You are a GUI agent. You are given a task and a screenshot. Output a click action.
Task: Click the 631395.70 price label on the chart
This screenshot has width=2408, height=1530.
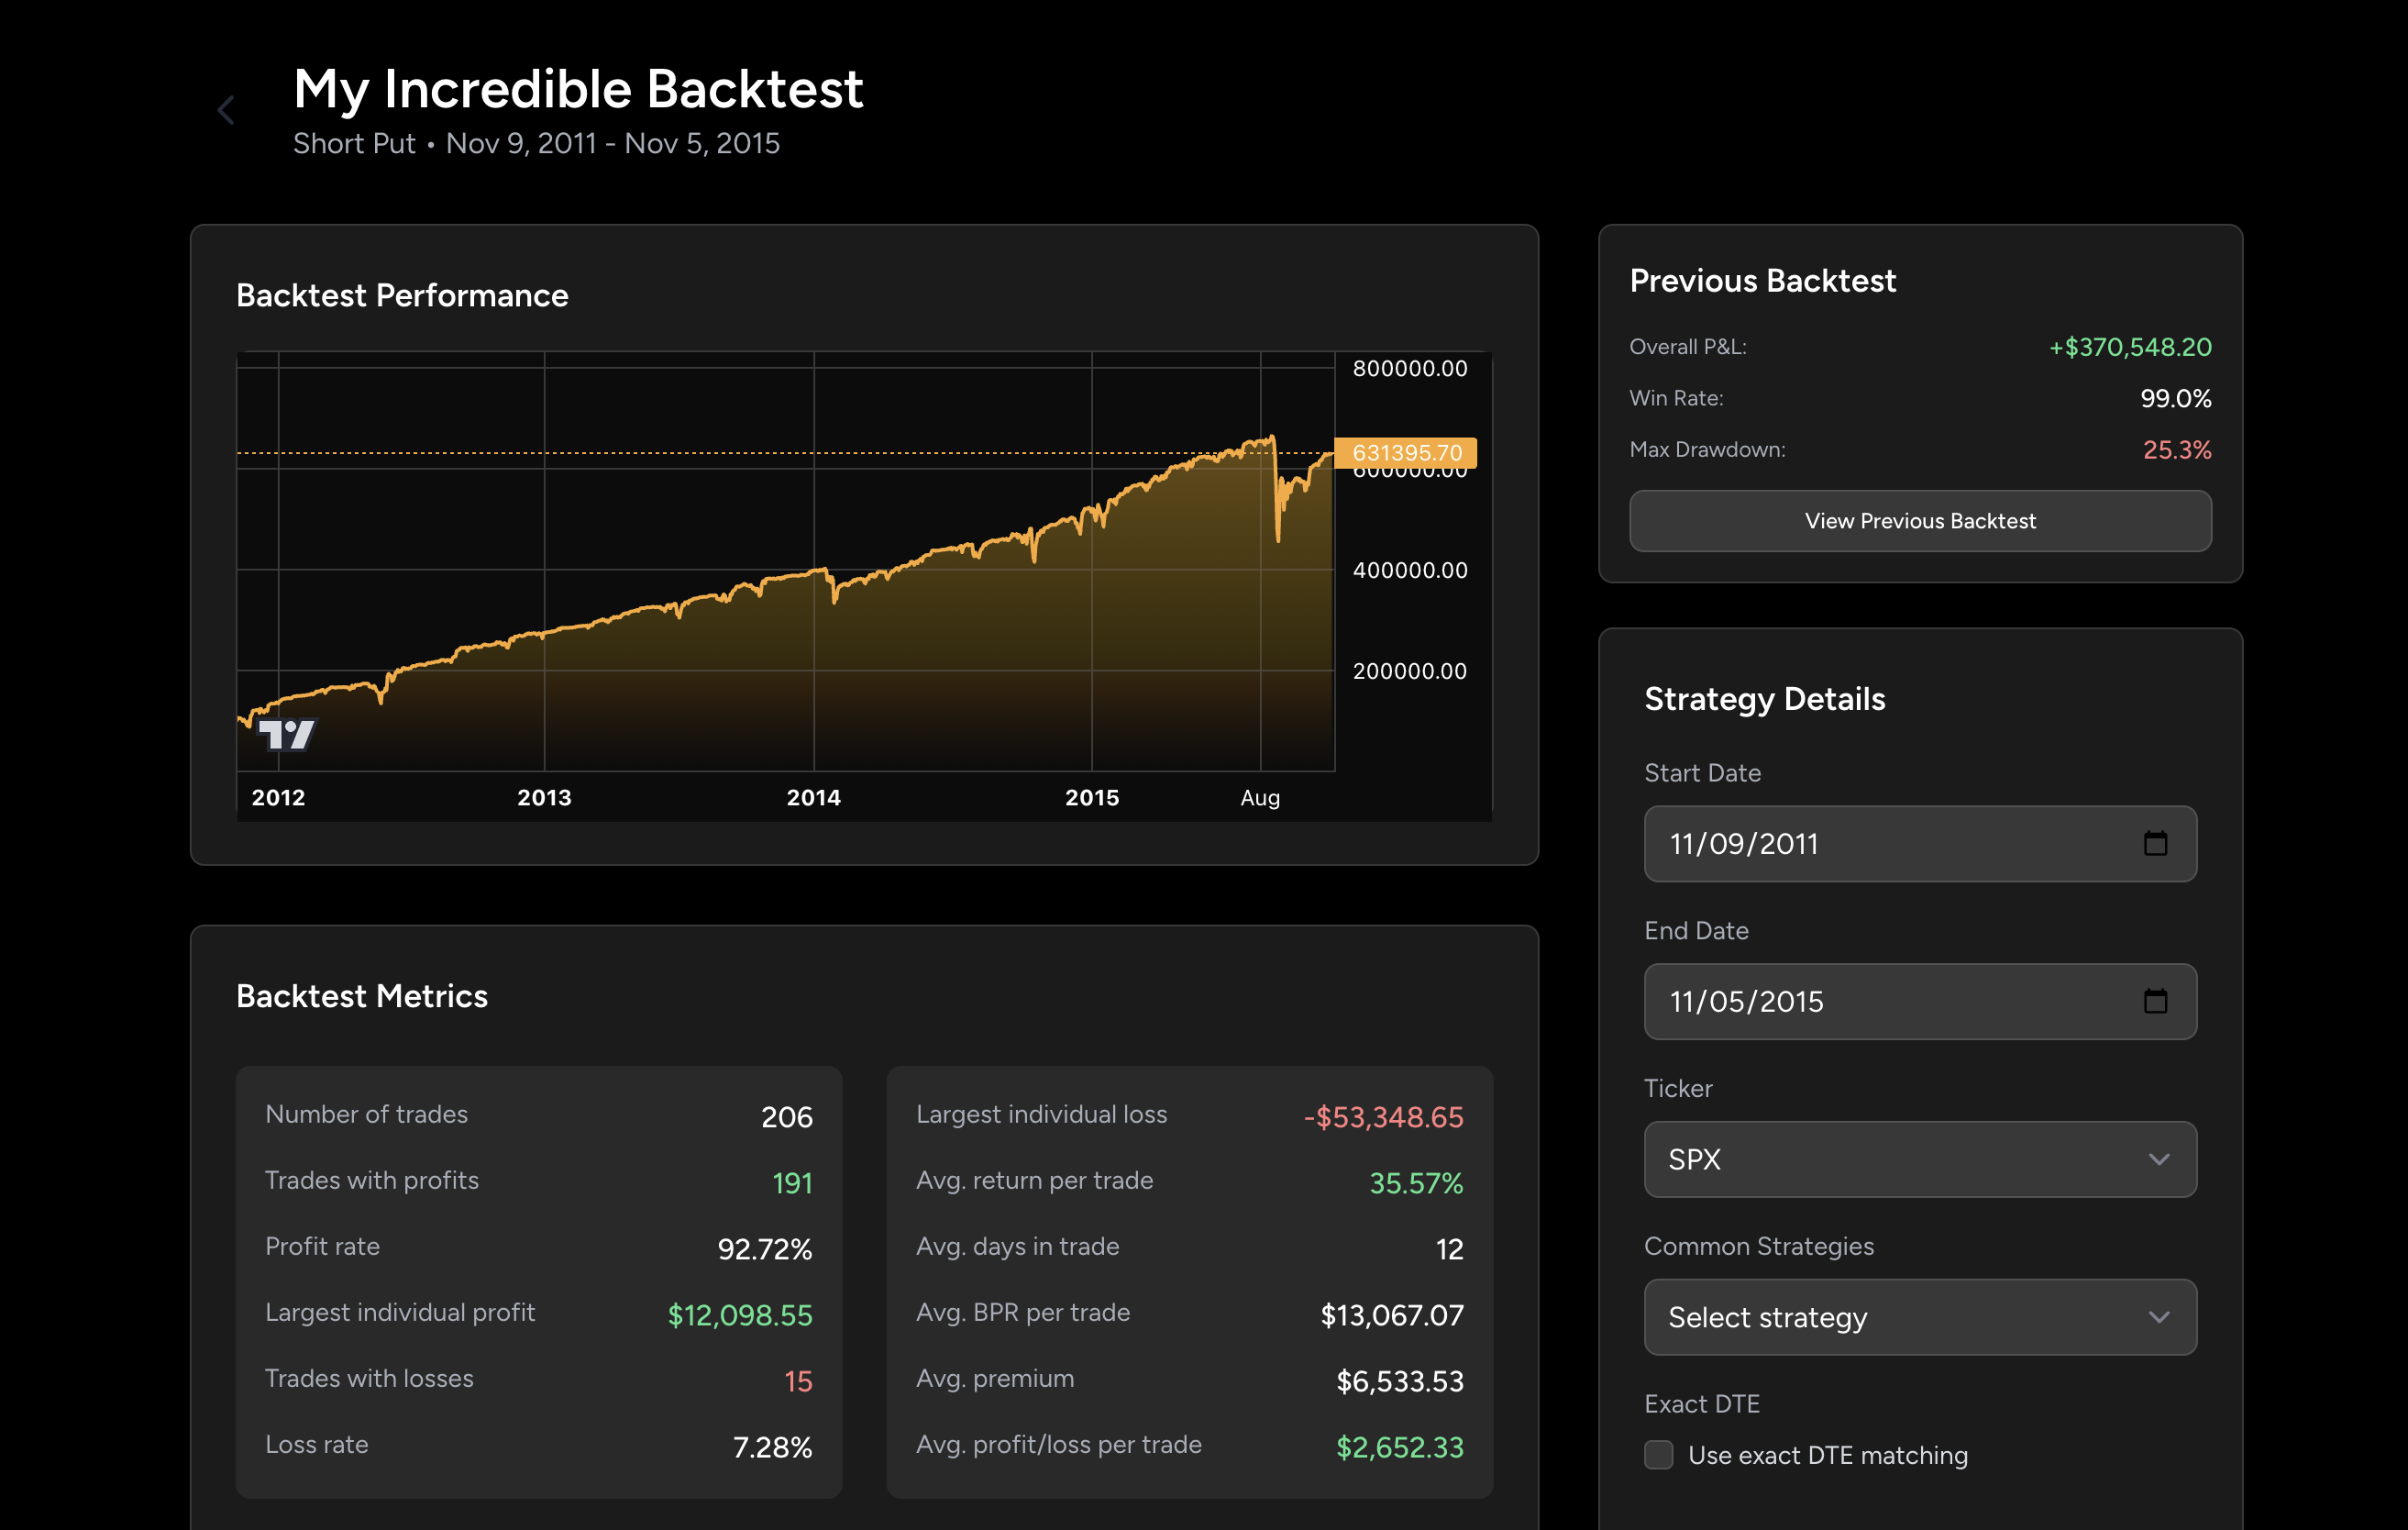tap(1406, 453)
